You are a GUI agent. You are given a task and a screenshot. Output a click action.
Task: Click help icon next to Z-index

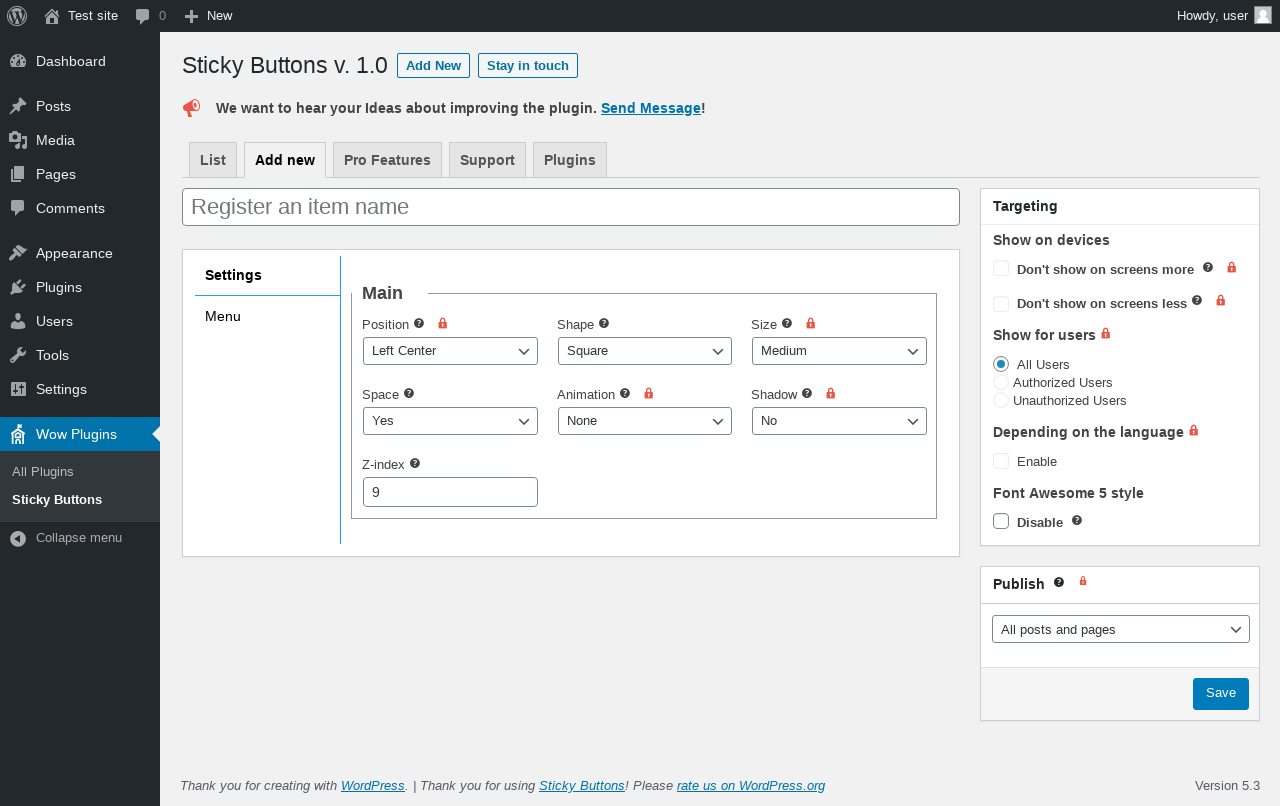pos(415,463)
